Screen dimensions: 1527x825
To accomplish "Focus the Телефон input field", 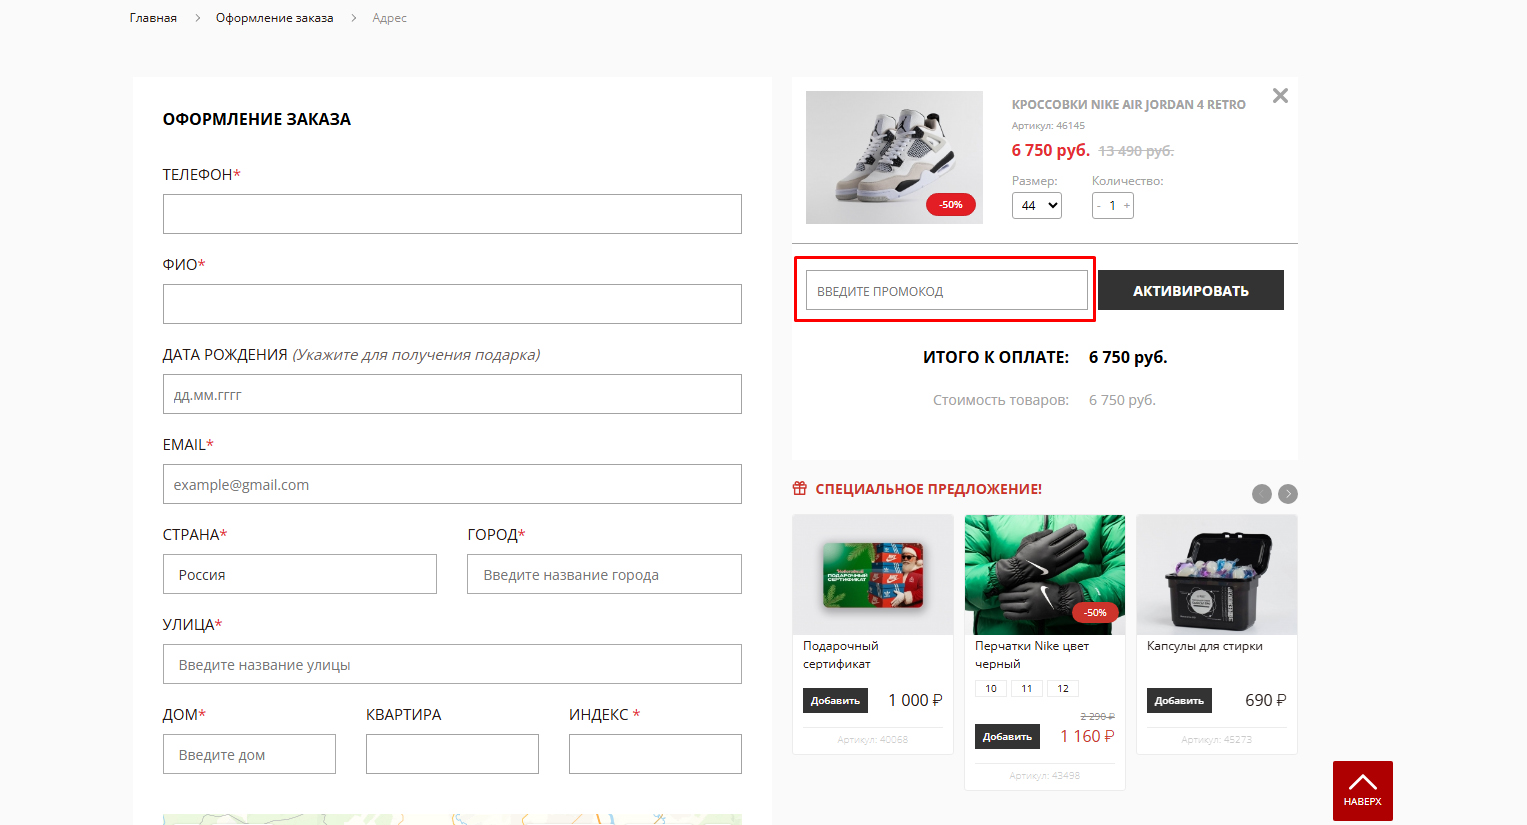I will (452, 214).
